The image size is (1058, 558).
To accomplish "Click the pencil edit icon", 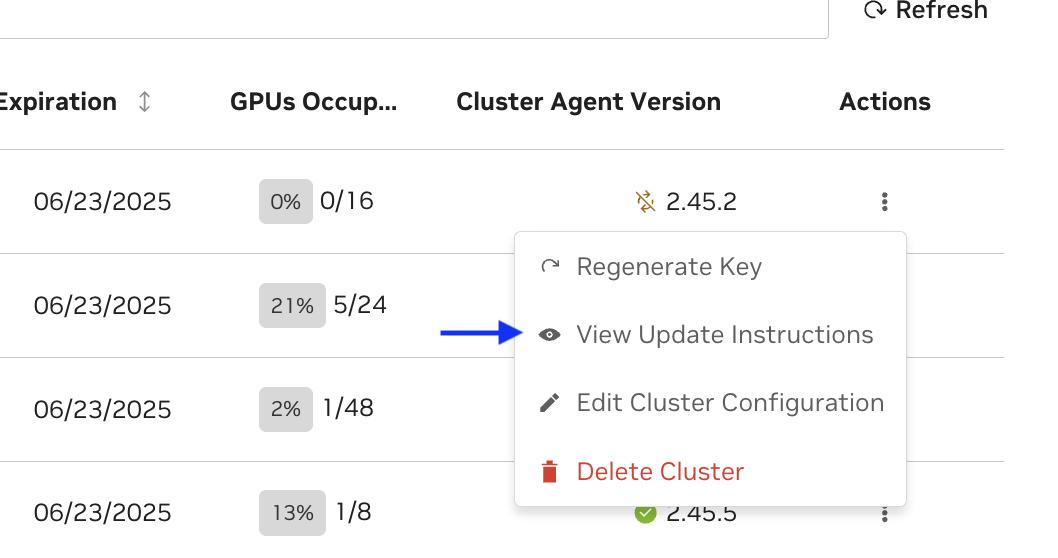I will [549, 403].
